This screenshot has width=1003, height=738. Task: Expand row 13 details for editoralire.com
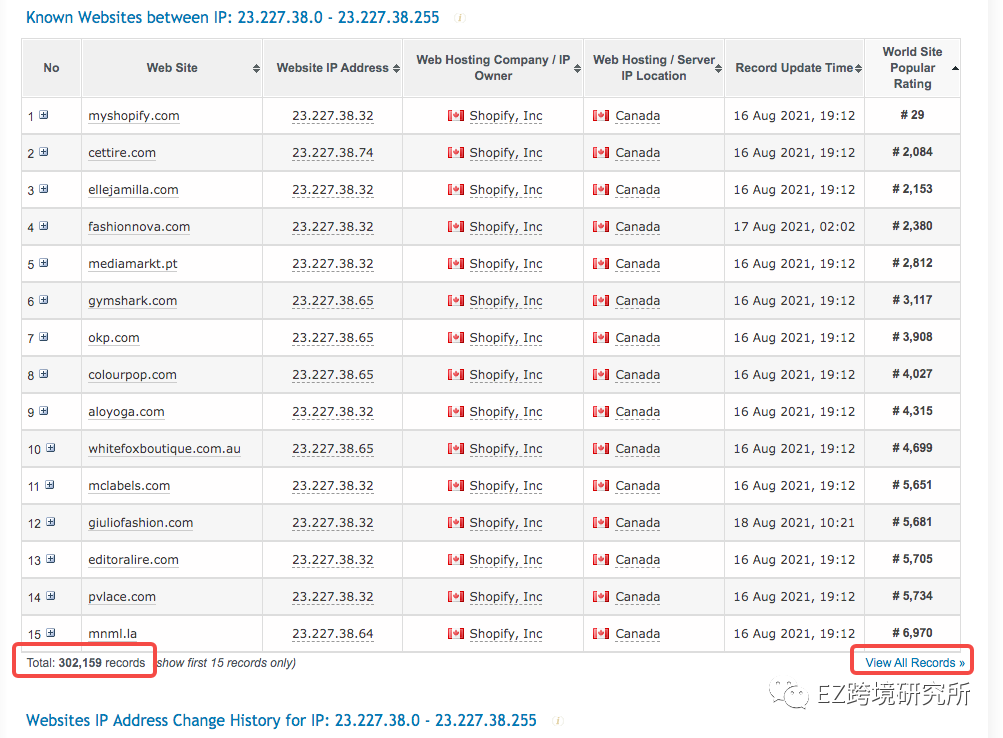51,559
